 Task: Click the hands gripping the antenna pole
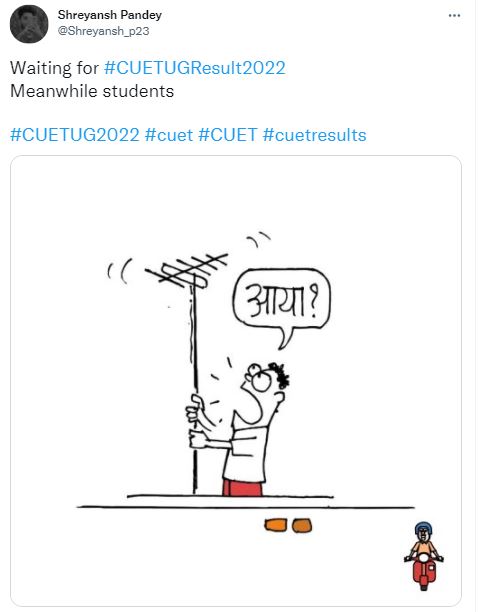point(197,422)
